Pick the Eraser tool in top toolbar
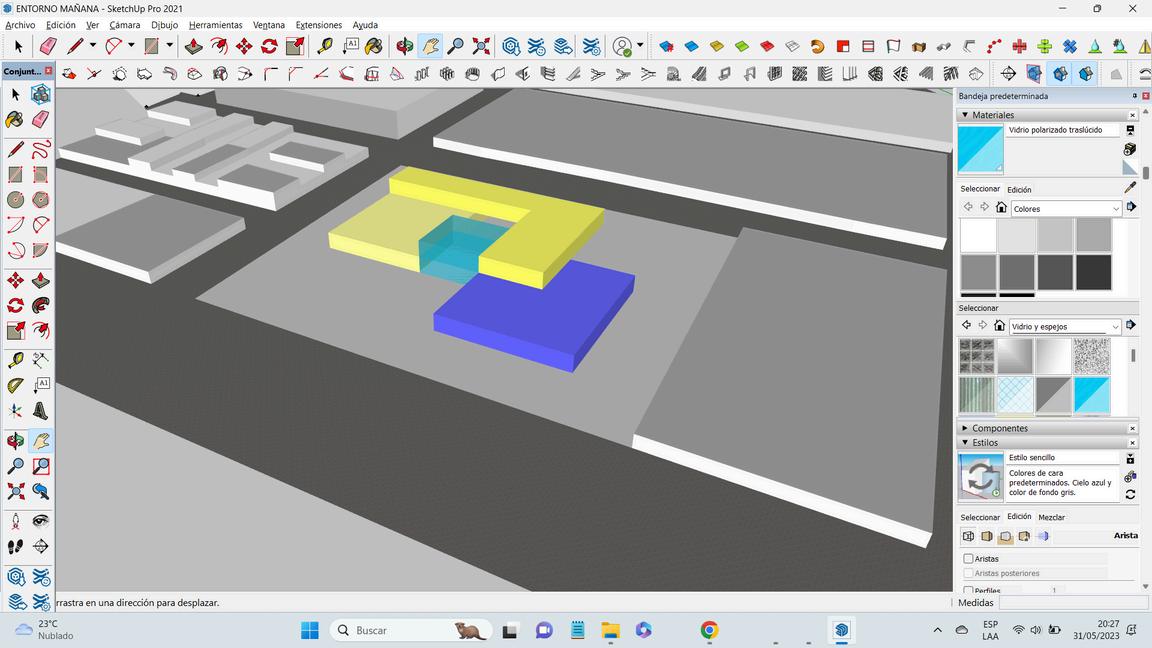1152x648 pixels. pos(48,47)
